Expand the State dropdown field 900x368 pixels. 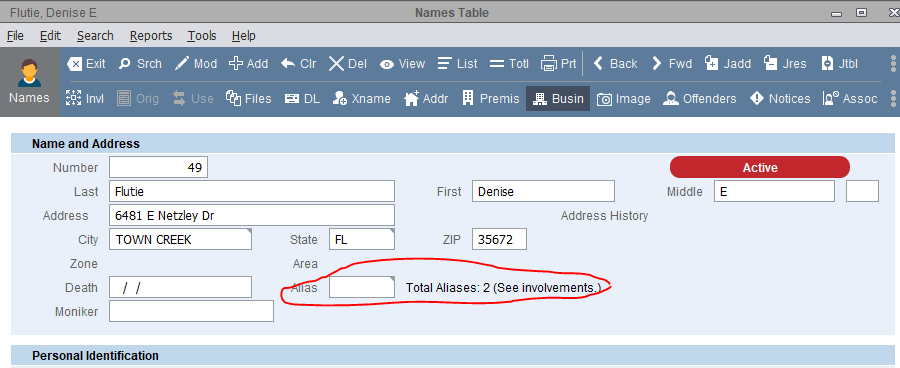pyautogui.click(x=362, y=239)
